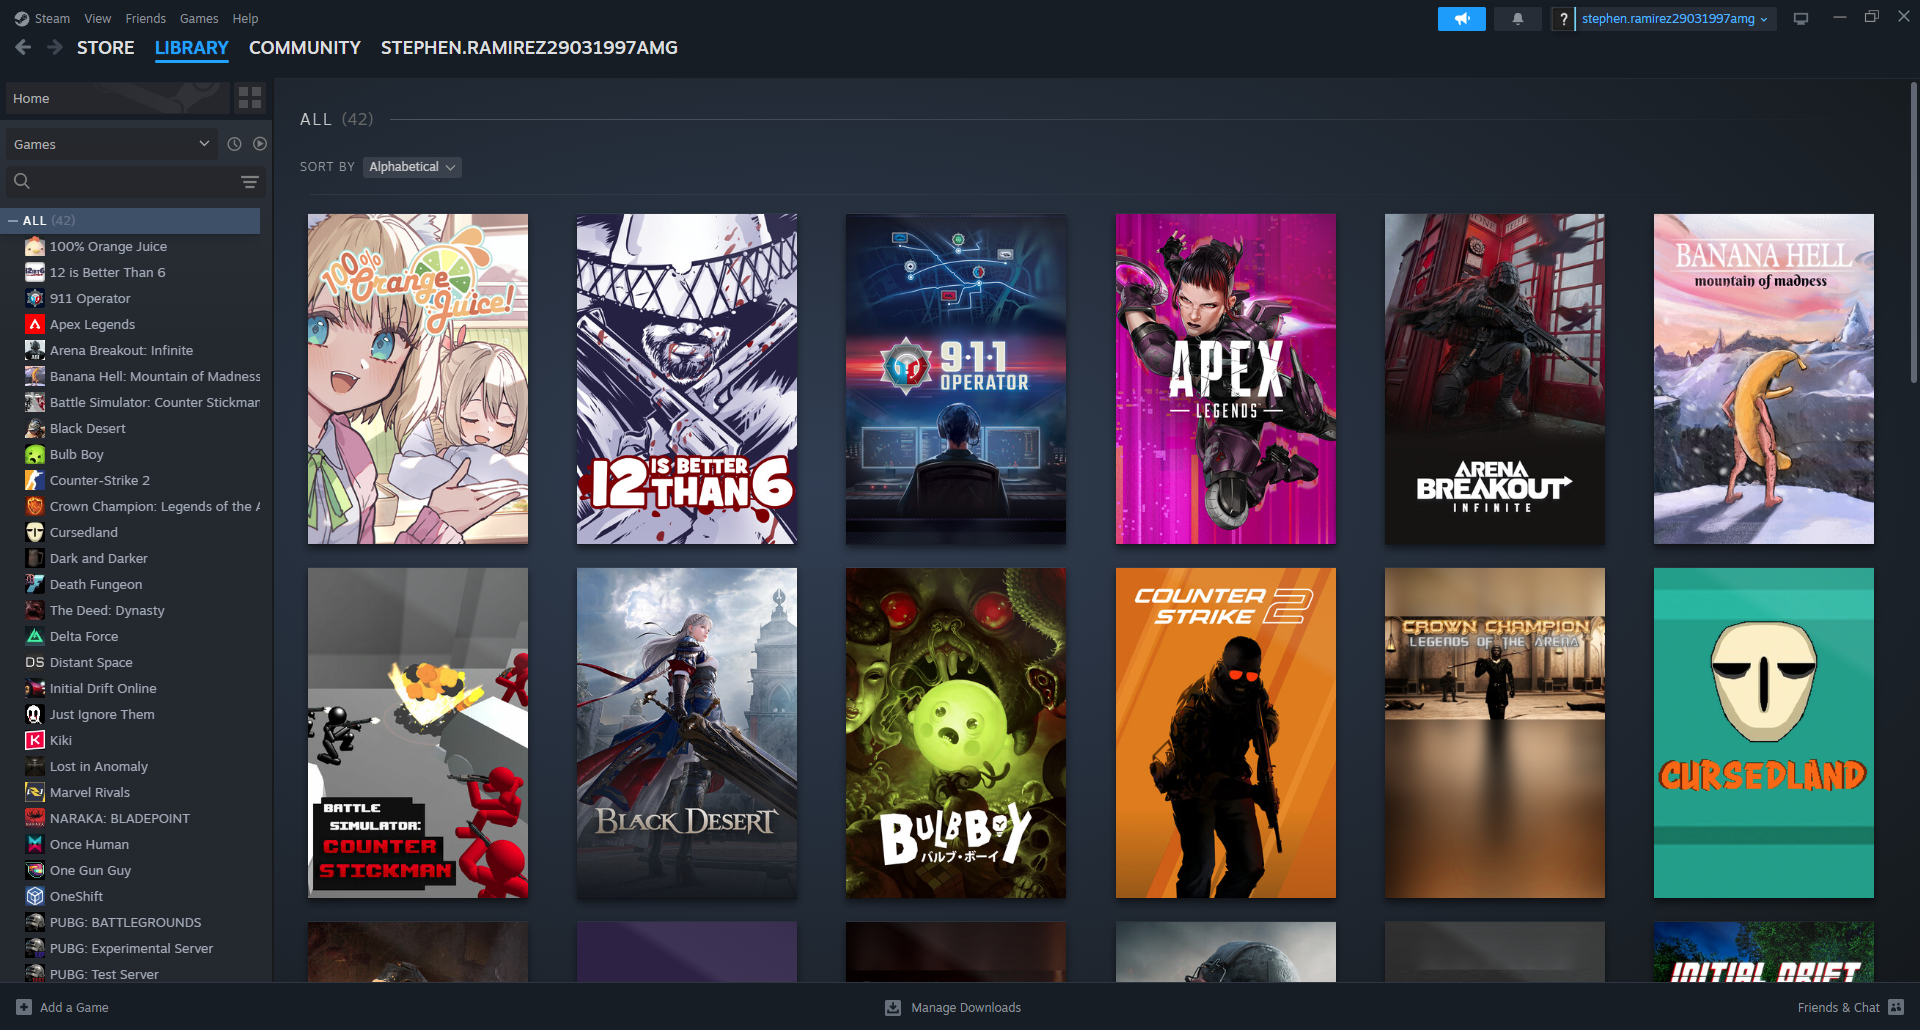Screen dimensions: 1920x1030
Task: Click the library search field
Action: (x=135, y=181)
